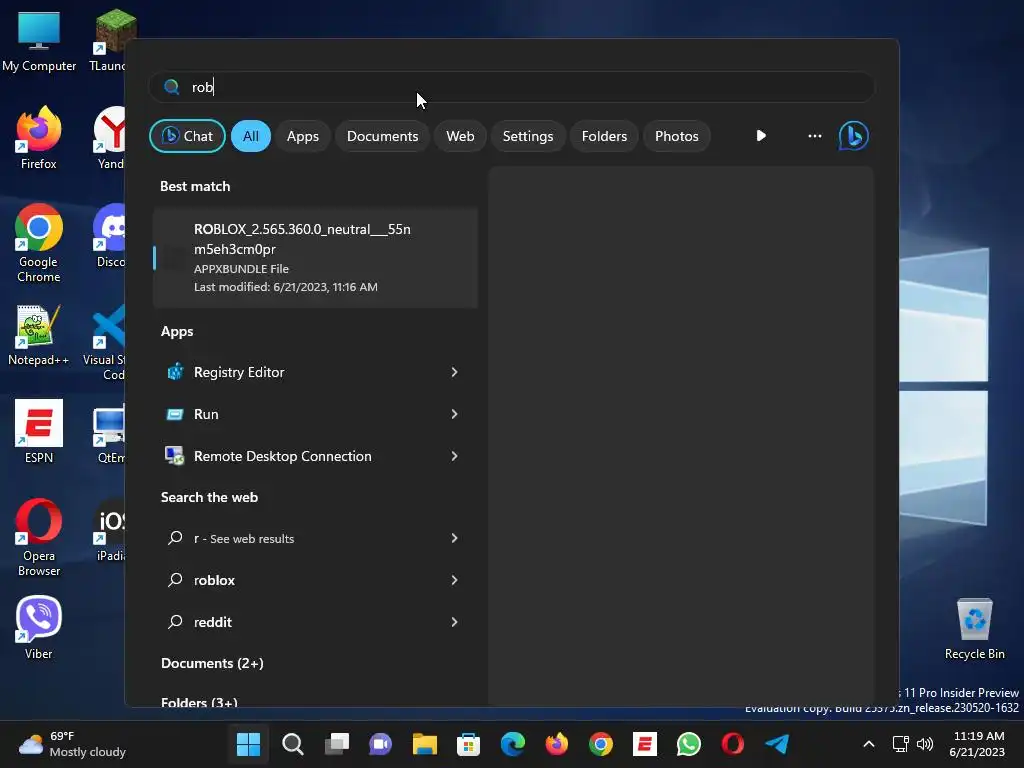
Task: Launch Firefox from taskbar
Action: click(556, 744)
